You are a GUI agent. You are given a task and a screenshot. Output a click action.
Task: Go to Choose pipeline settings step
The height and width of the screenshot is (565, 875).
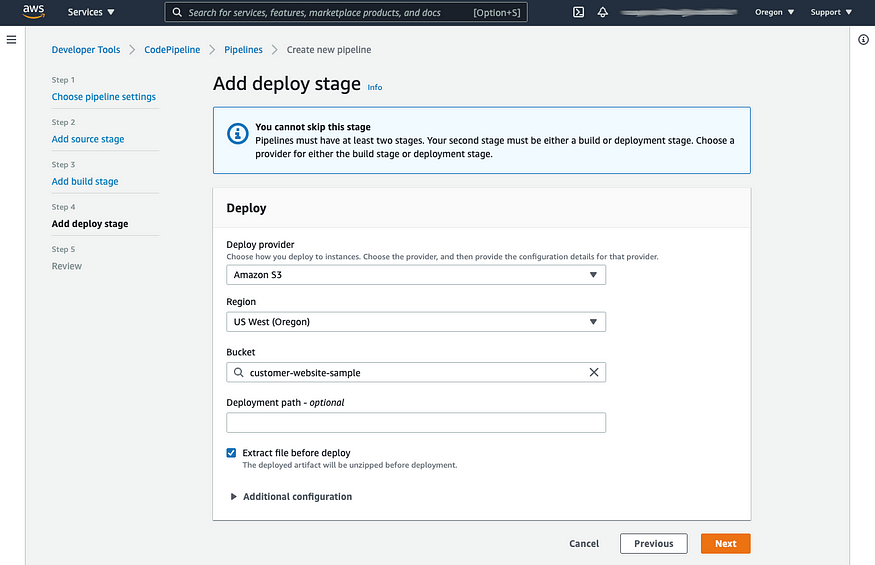[104, 97]
